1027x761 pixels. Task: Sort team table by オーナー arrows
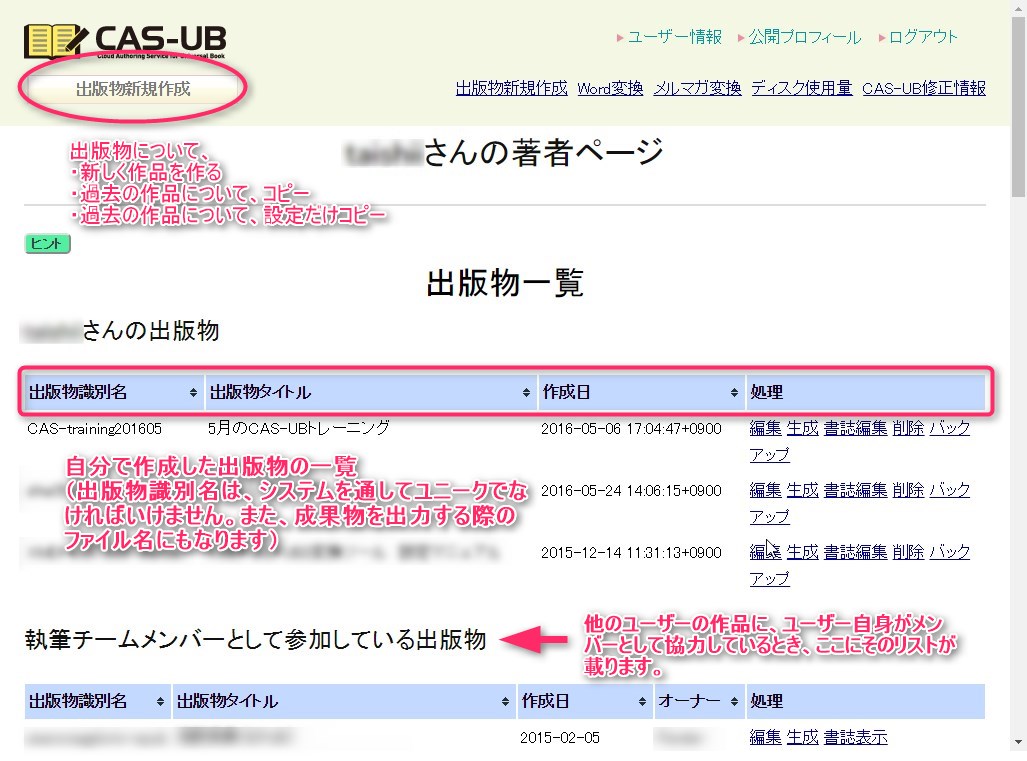pyautogui.click(x=734, y=701)
